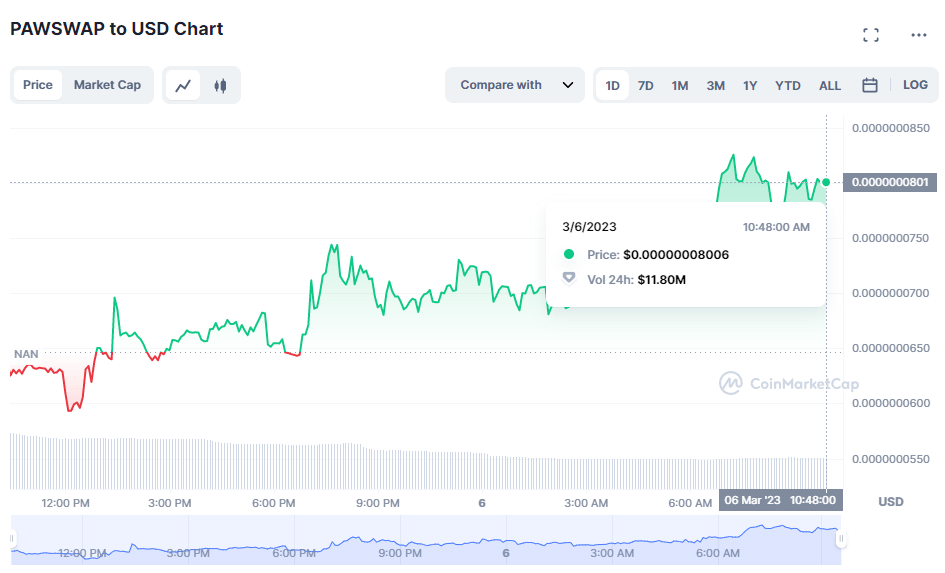The width and height of the screenshot is (945, 573).
Task: Switch to line chart view icon
Action: pyautogui.click(x=183, y=86)
